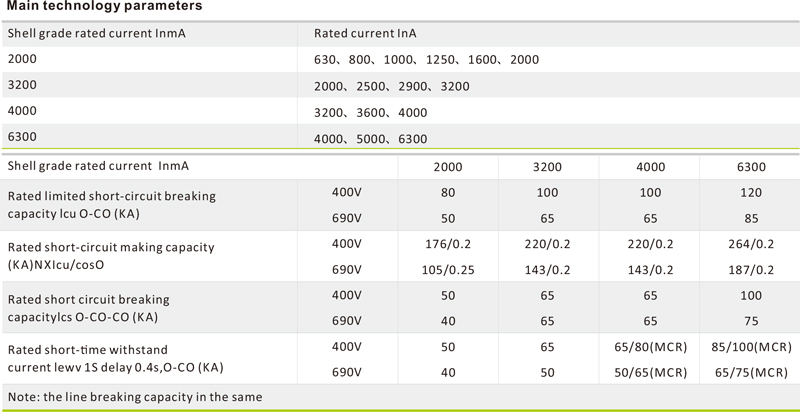Select the "4000、5000、6300" rated current cell

(370, 139)
